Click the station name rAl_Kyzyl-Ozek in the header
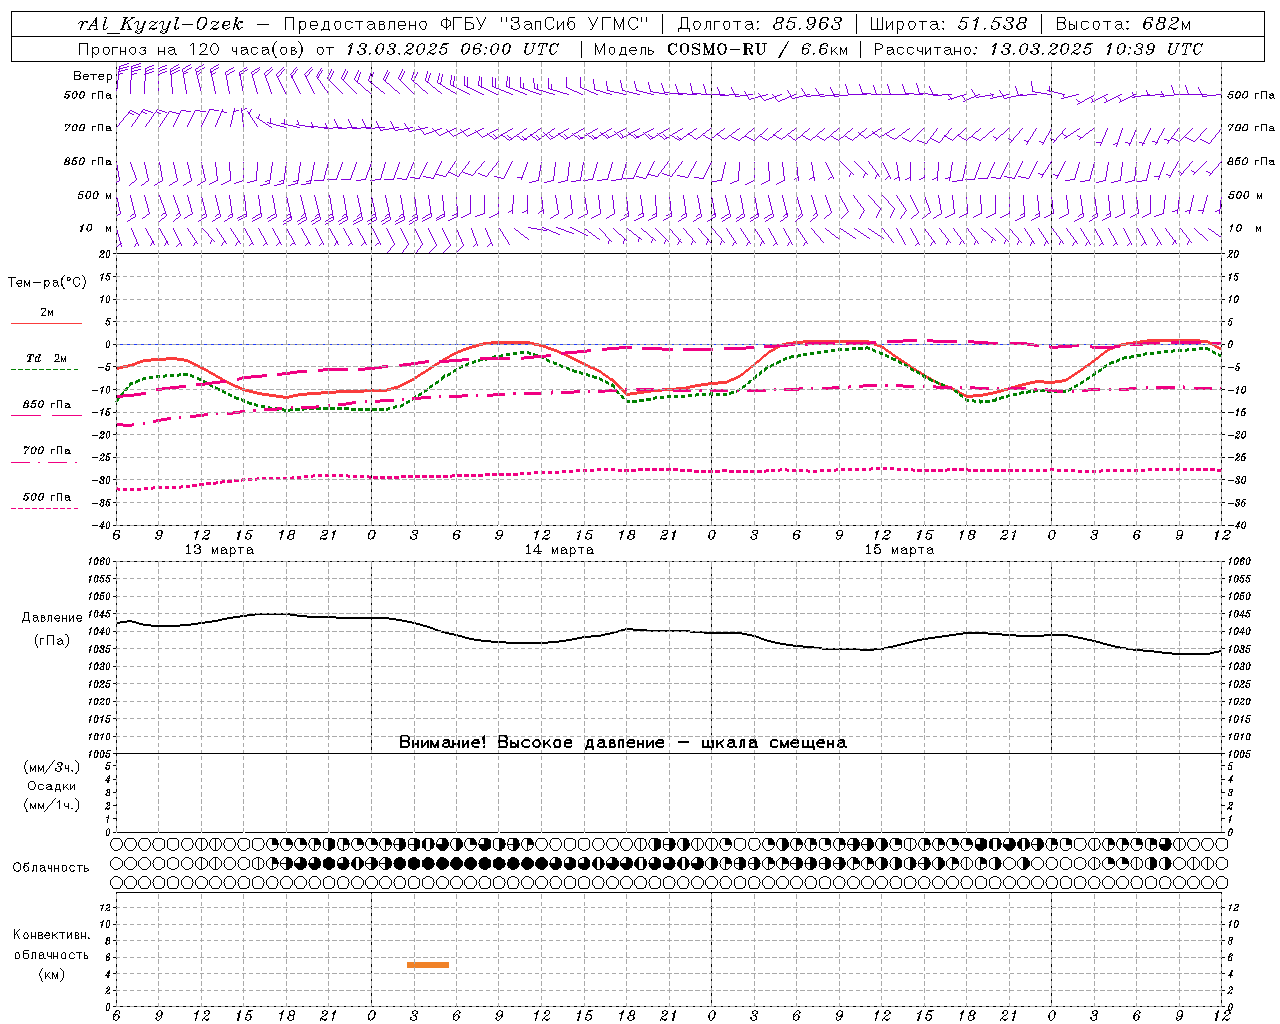1280x1024 pixels. 160,24
